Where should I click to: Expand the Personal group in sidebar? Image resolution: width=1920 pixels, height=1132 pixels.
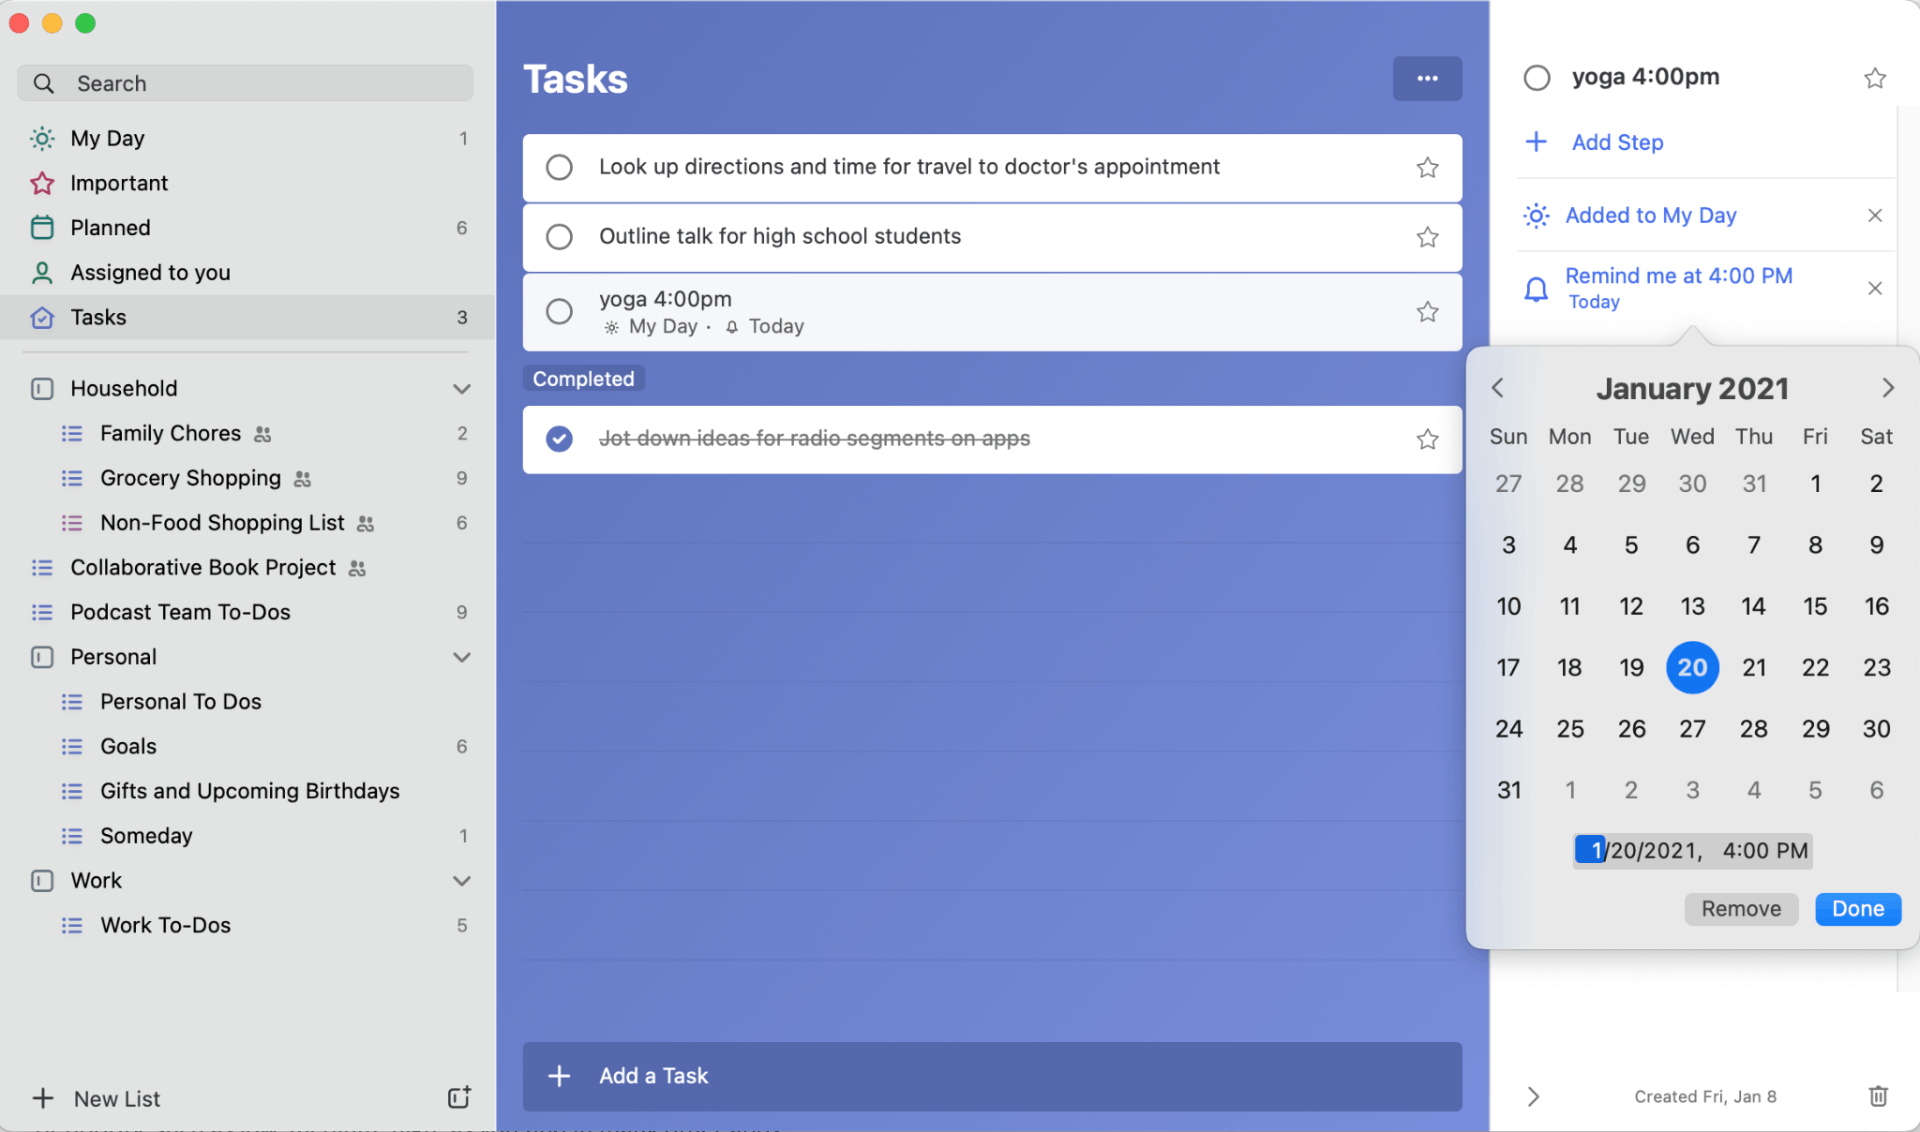click(463, 656)
